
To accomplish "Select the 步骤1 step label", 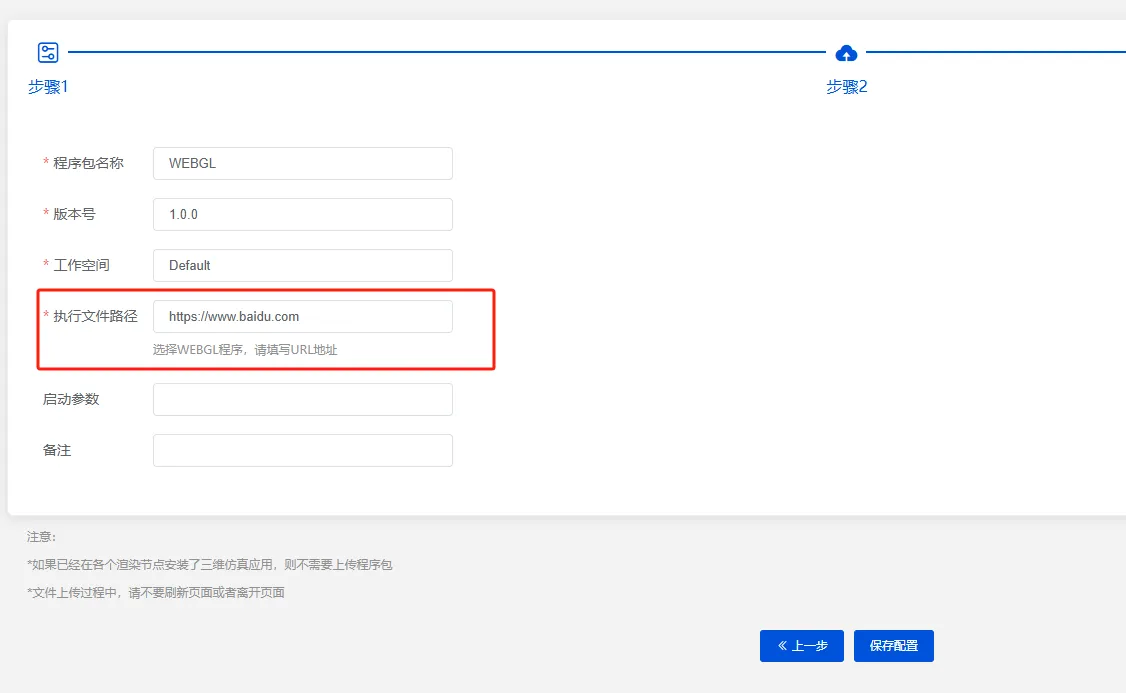I will (x=48, y=87).
